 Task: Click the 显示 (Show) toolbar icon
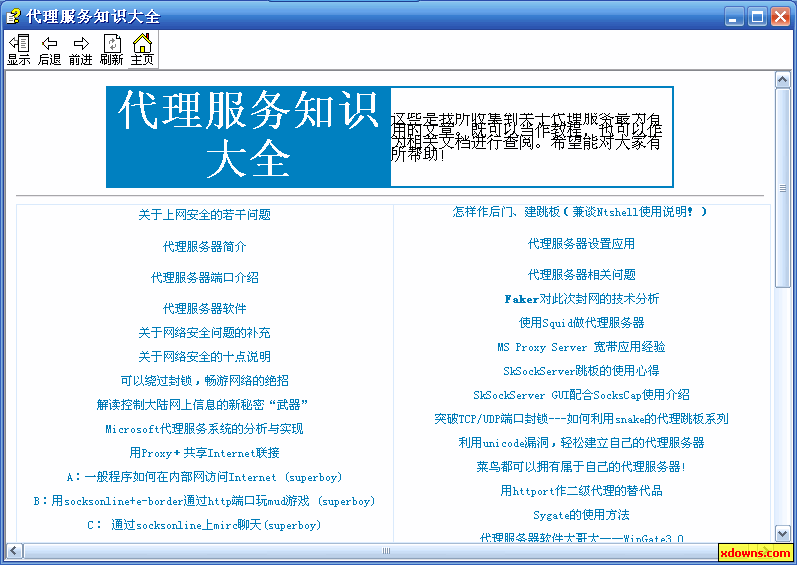pyautogui.click(x=19, y=49)
